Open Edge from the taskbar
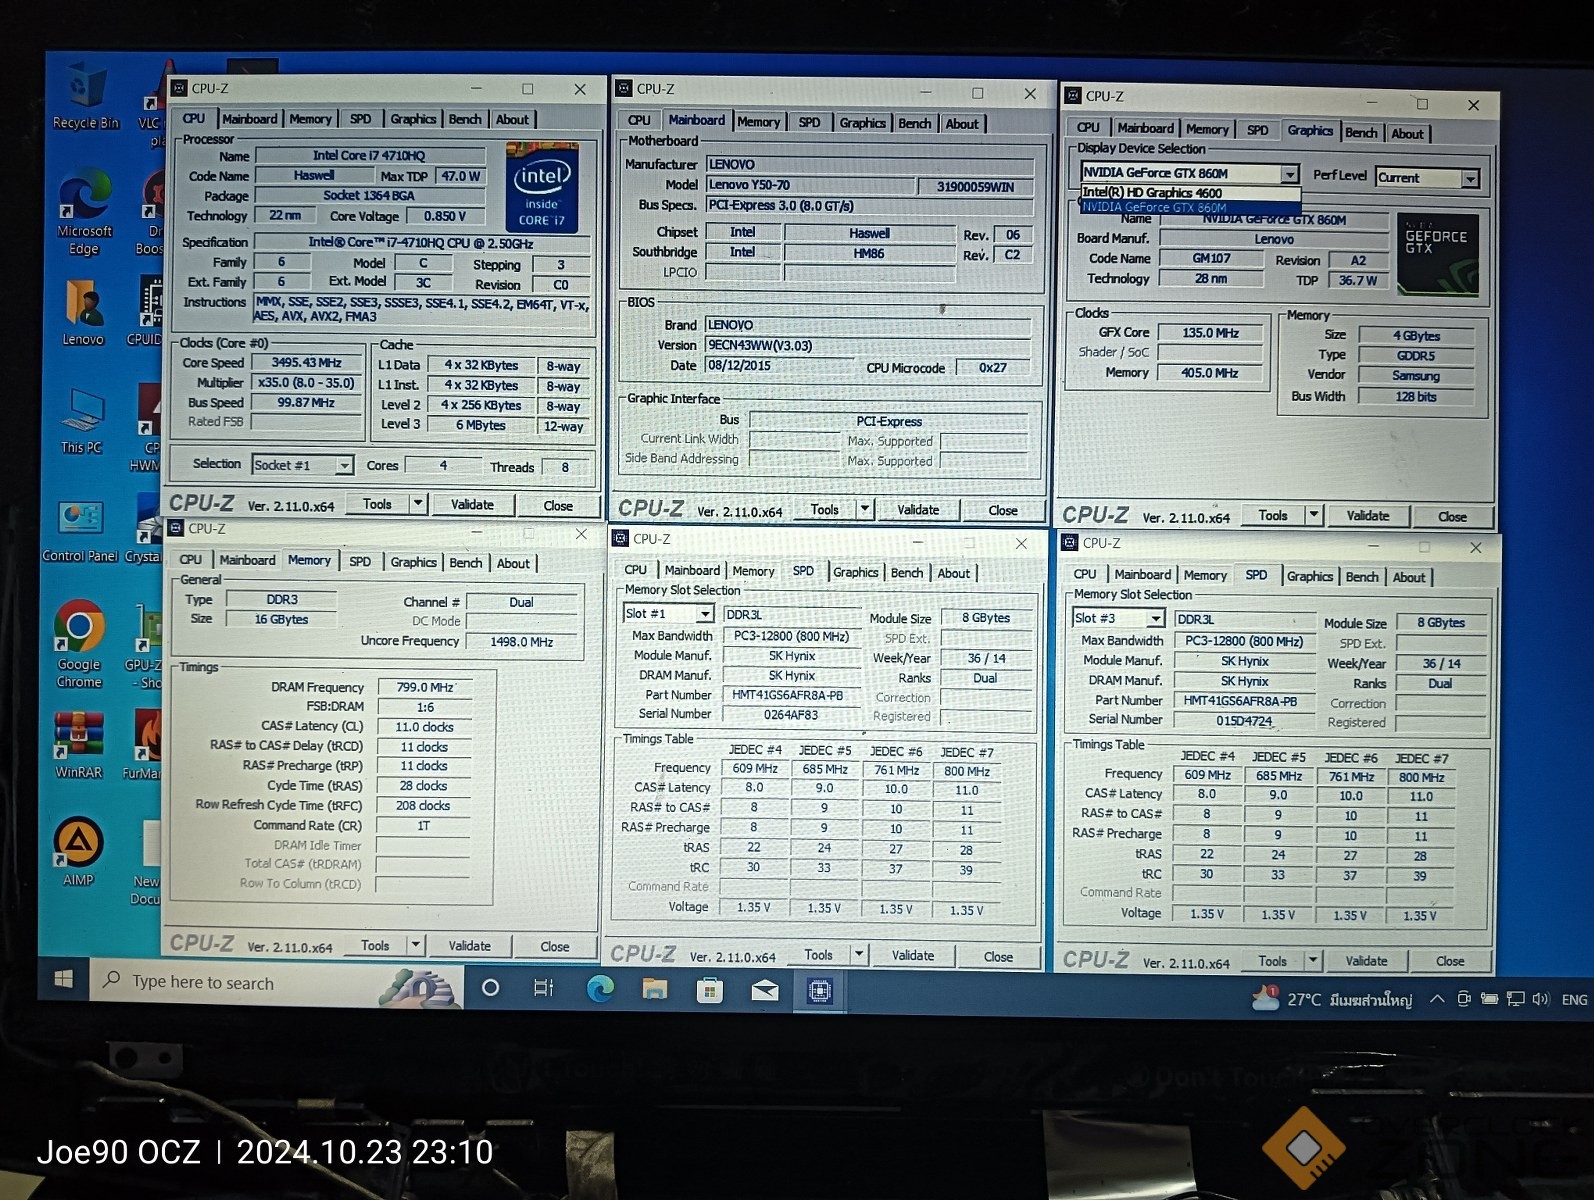This screenshot has height=1200, width=1594. [x=600, y=989]
